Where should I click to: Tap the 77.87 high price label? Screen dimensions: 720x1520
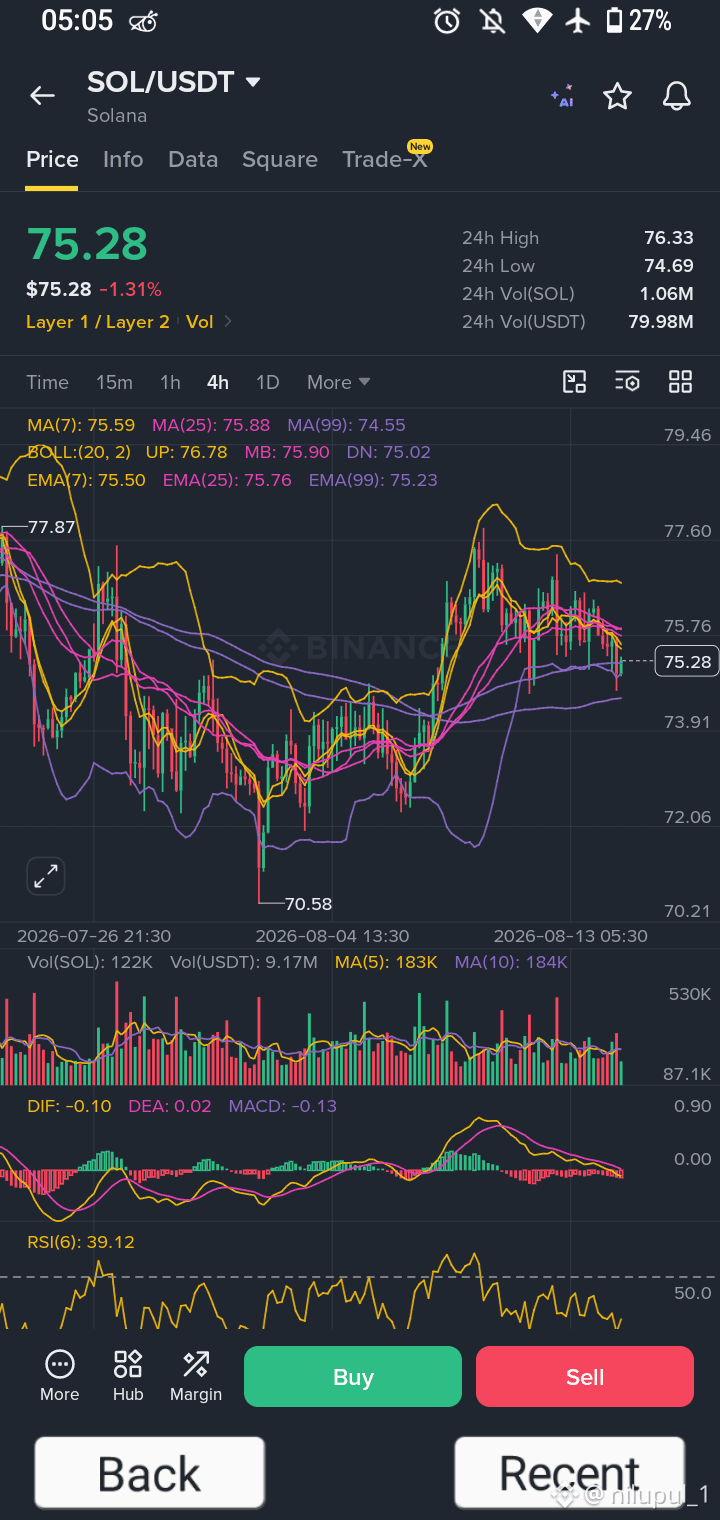click(52, 527)
